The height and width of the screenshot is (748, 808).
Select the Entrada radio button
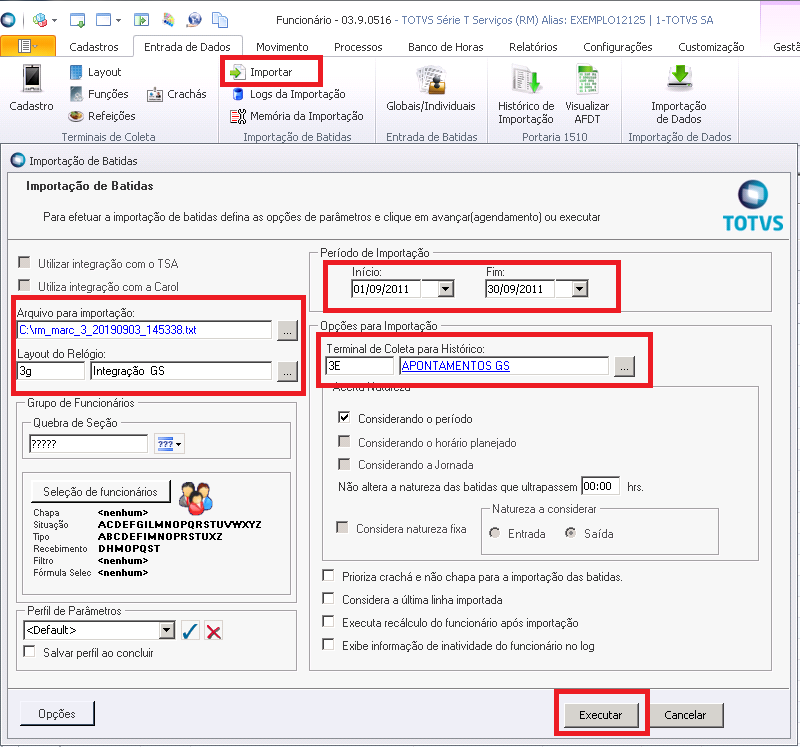tap(495, 533)
